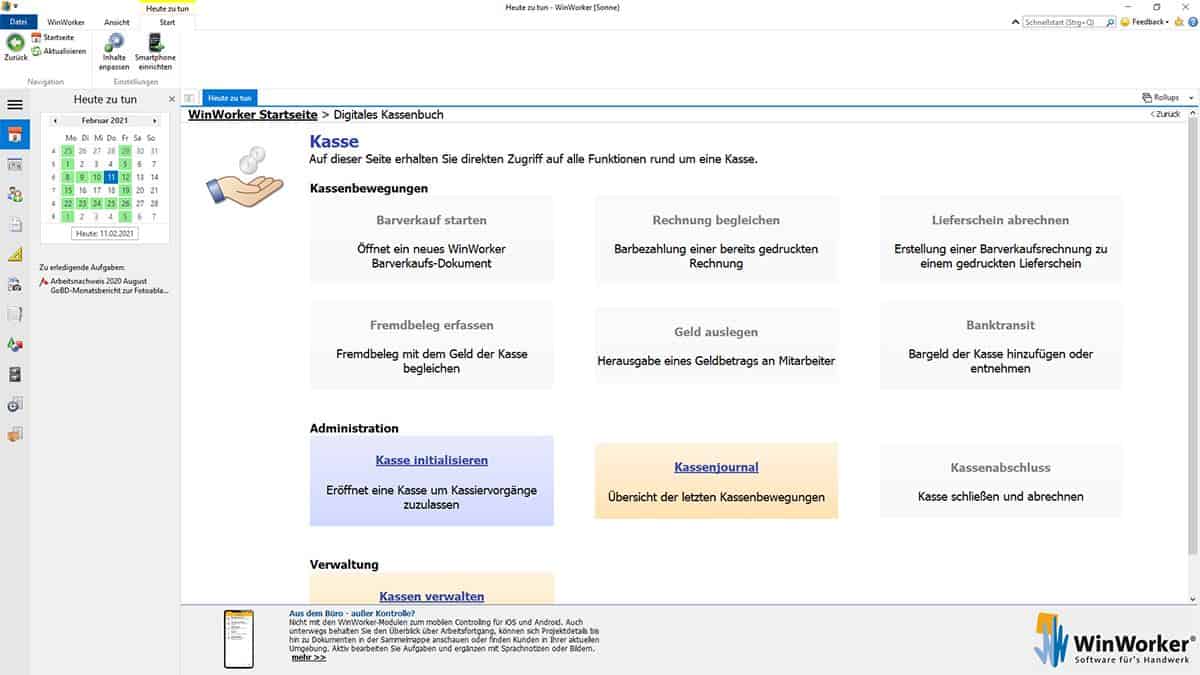Screen dimensions: 1200x675
Task: Go to next month in calendar
Action: (x=155, y=120)
